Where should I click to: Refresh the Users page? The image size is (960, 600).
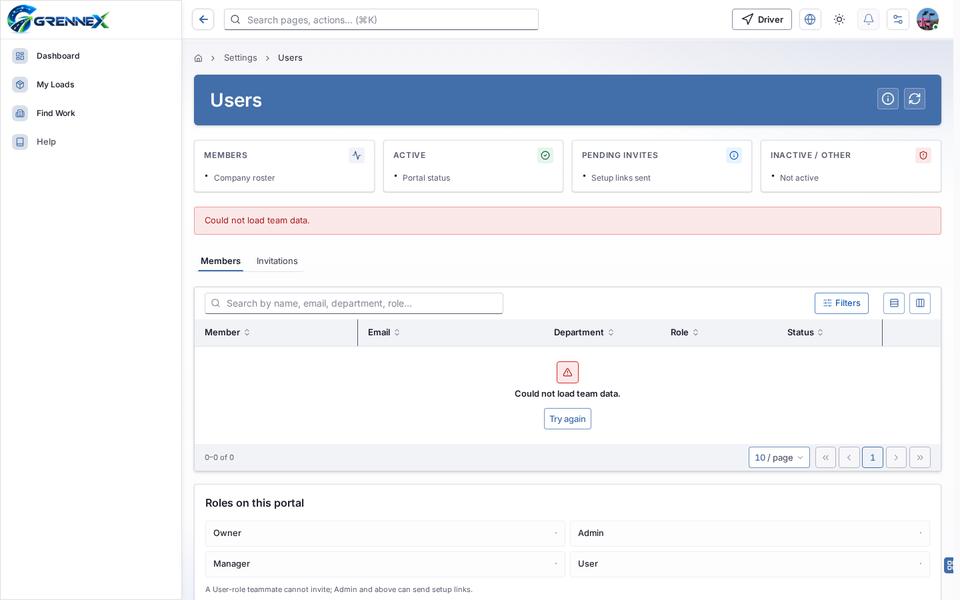pos(915,99)
